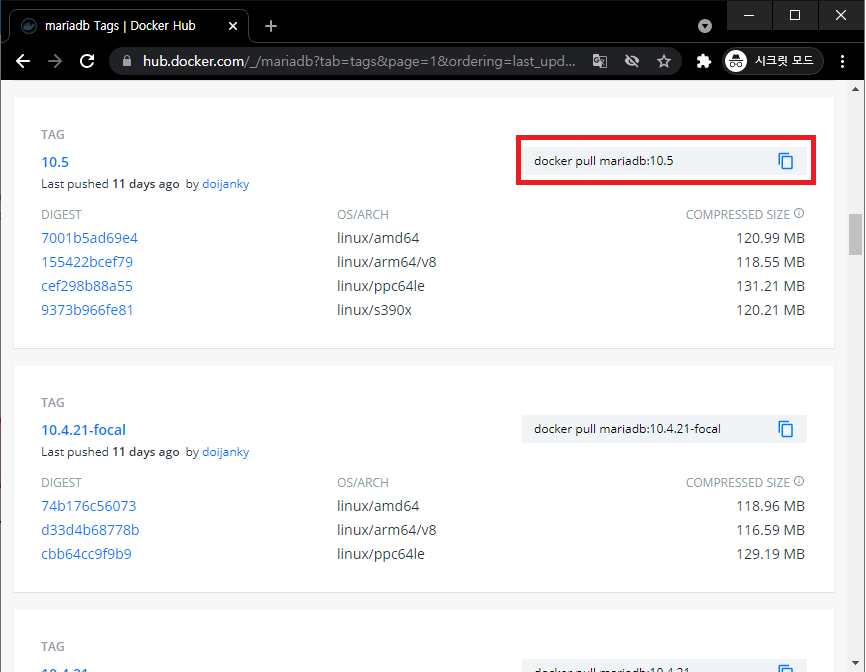This screenshot has height=672, width=866.
Task: Click the browser forward arrow
Action: 55,61
